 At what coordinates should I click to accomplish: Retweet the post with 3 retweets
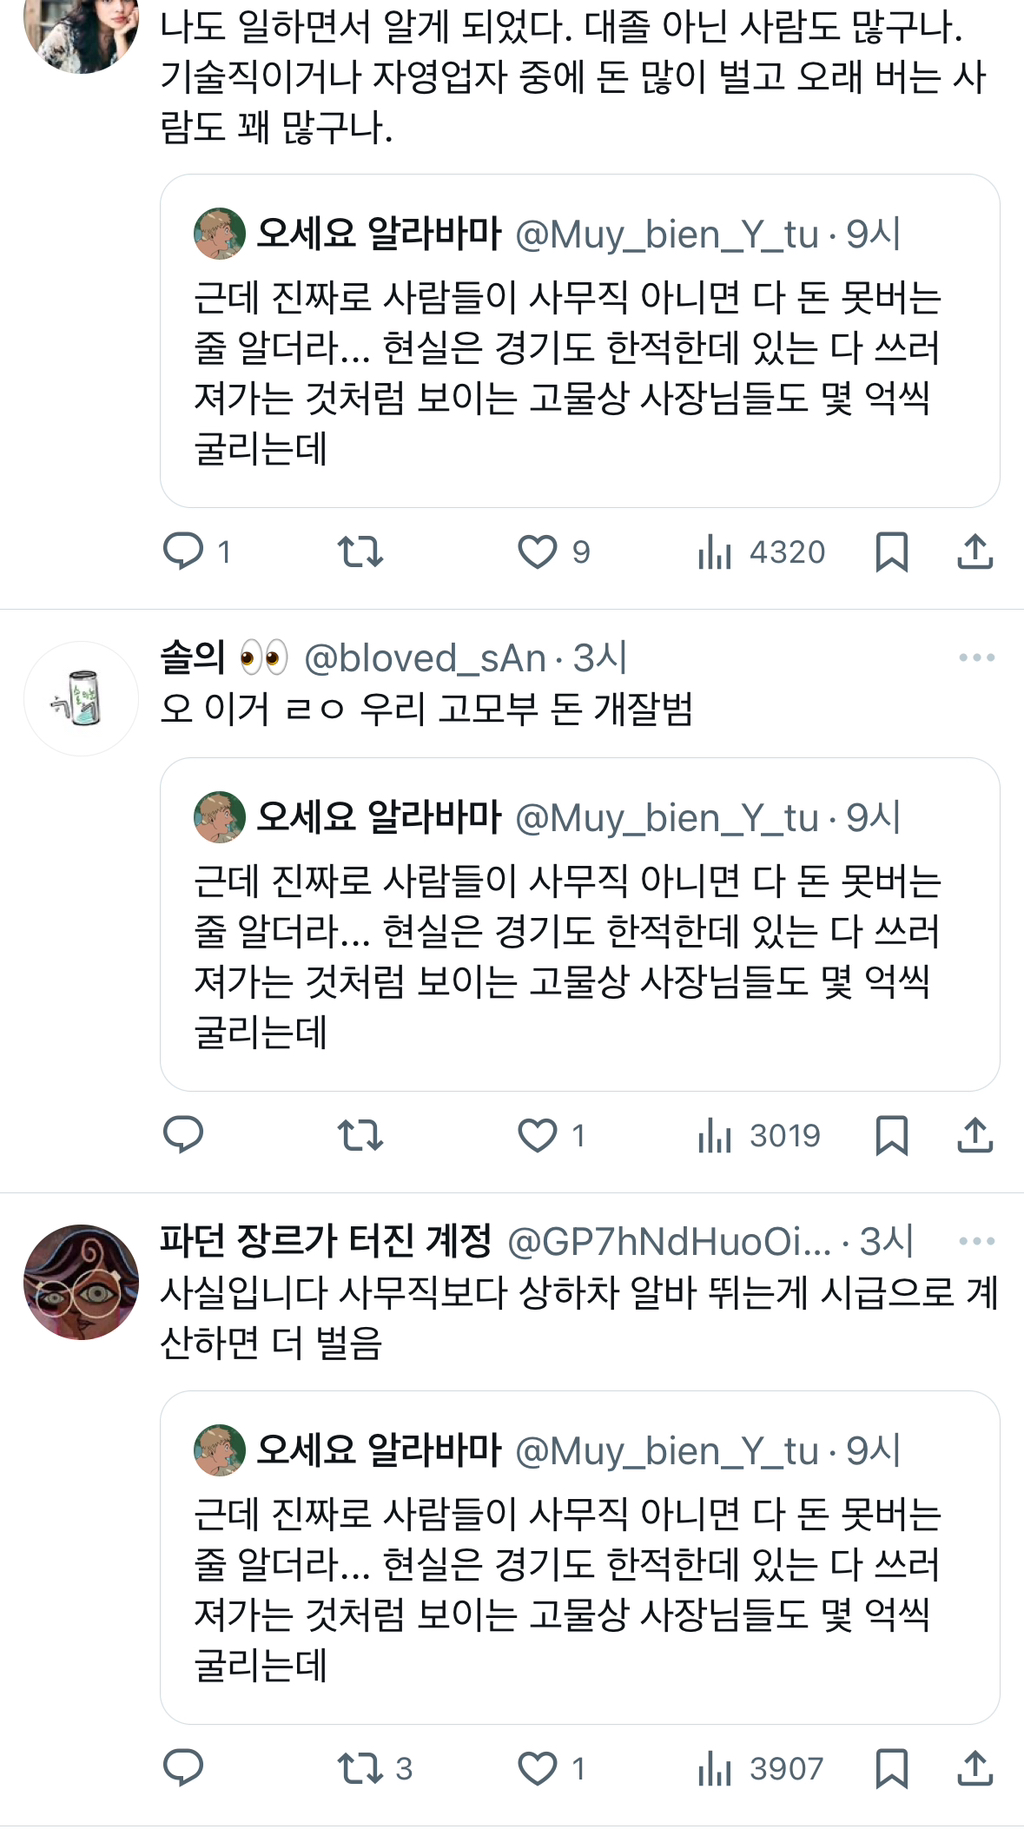point(362,1768)
